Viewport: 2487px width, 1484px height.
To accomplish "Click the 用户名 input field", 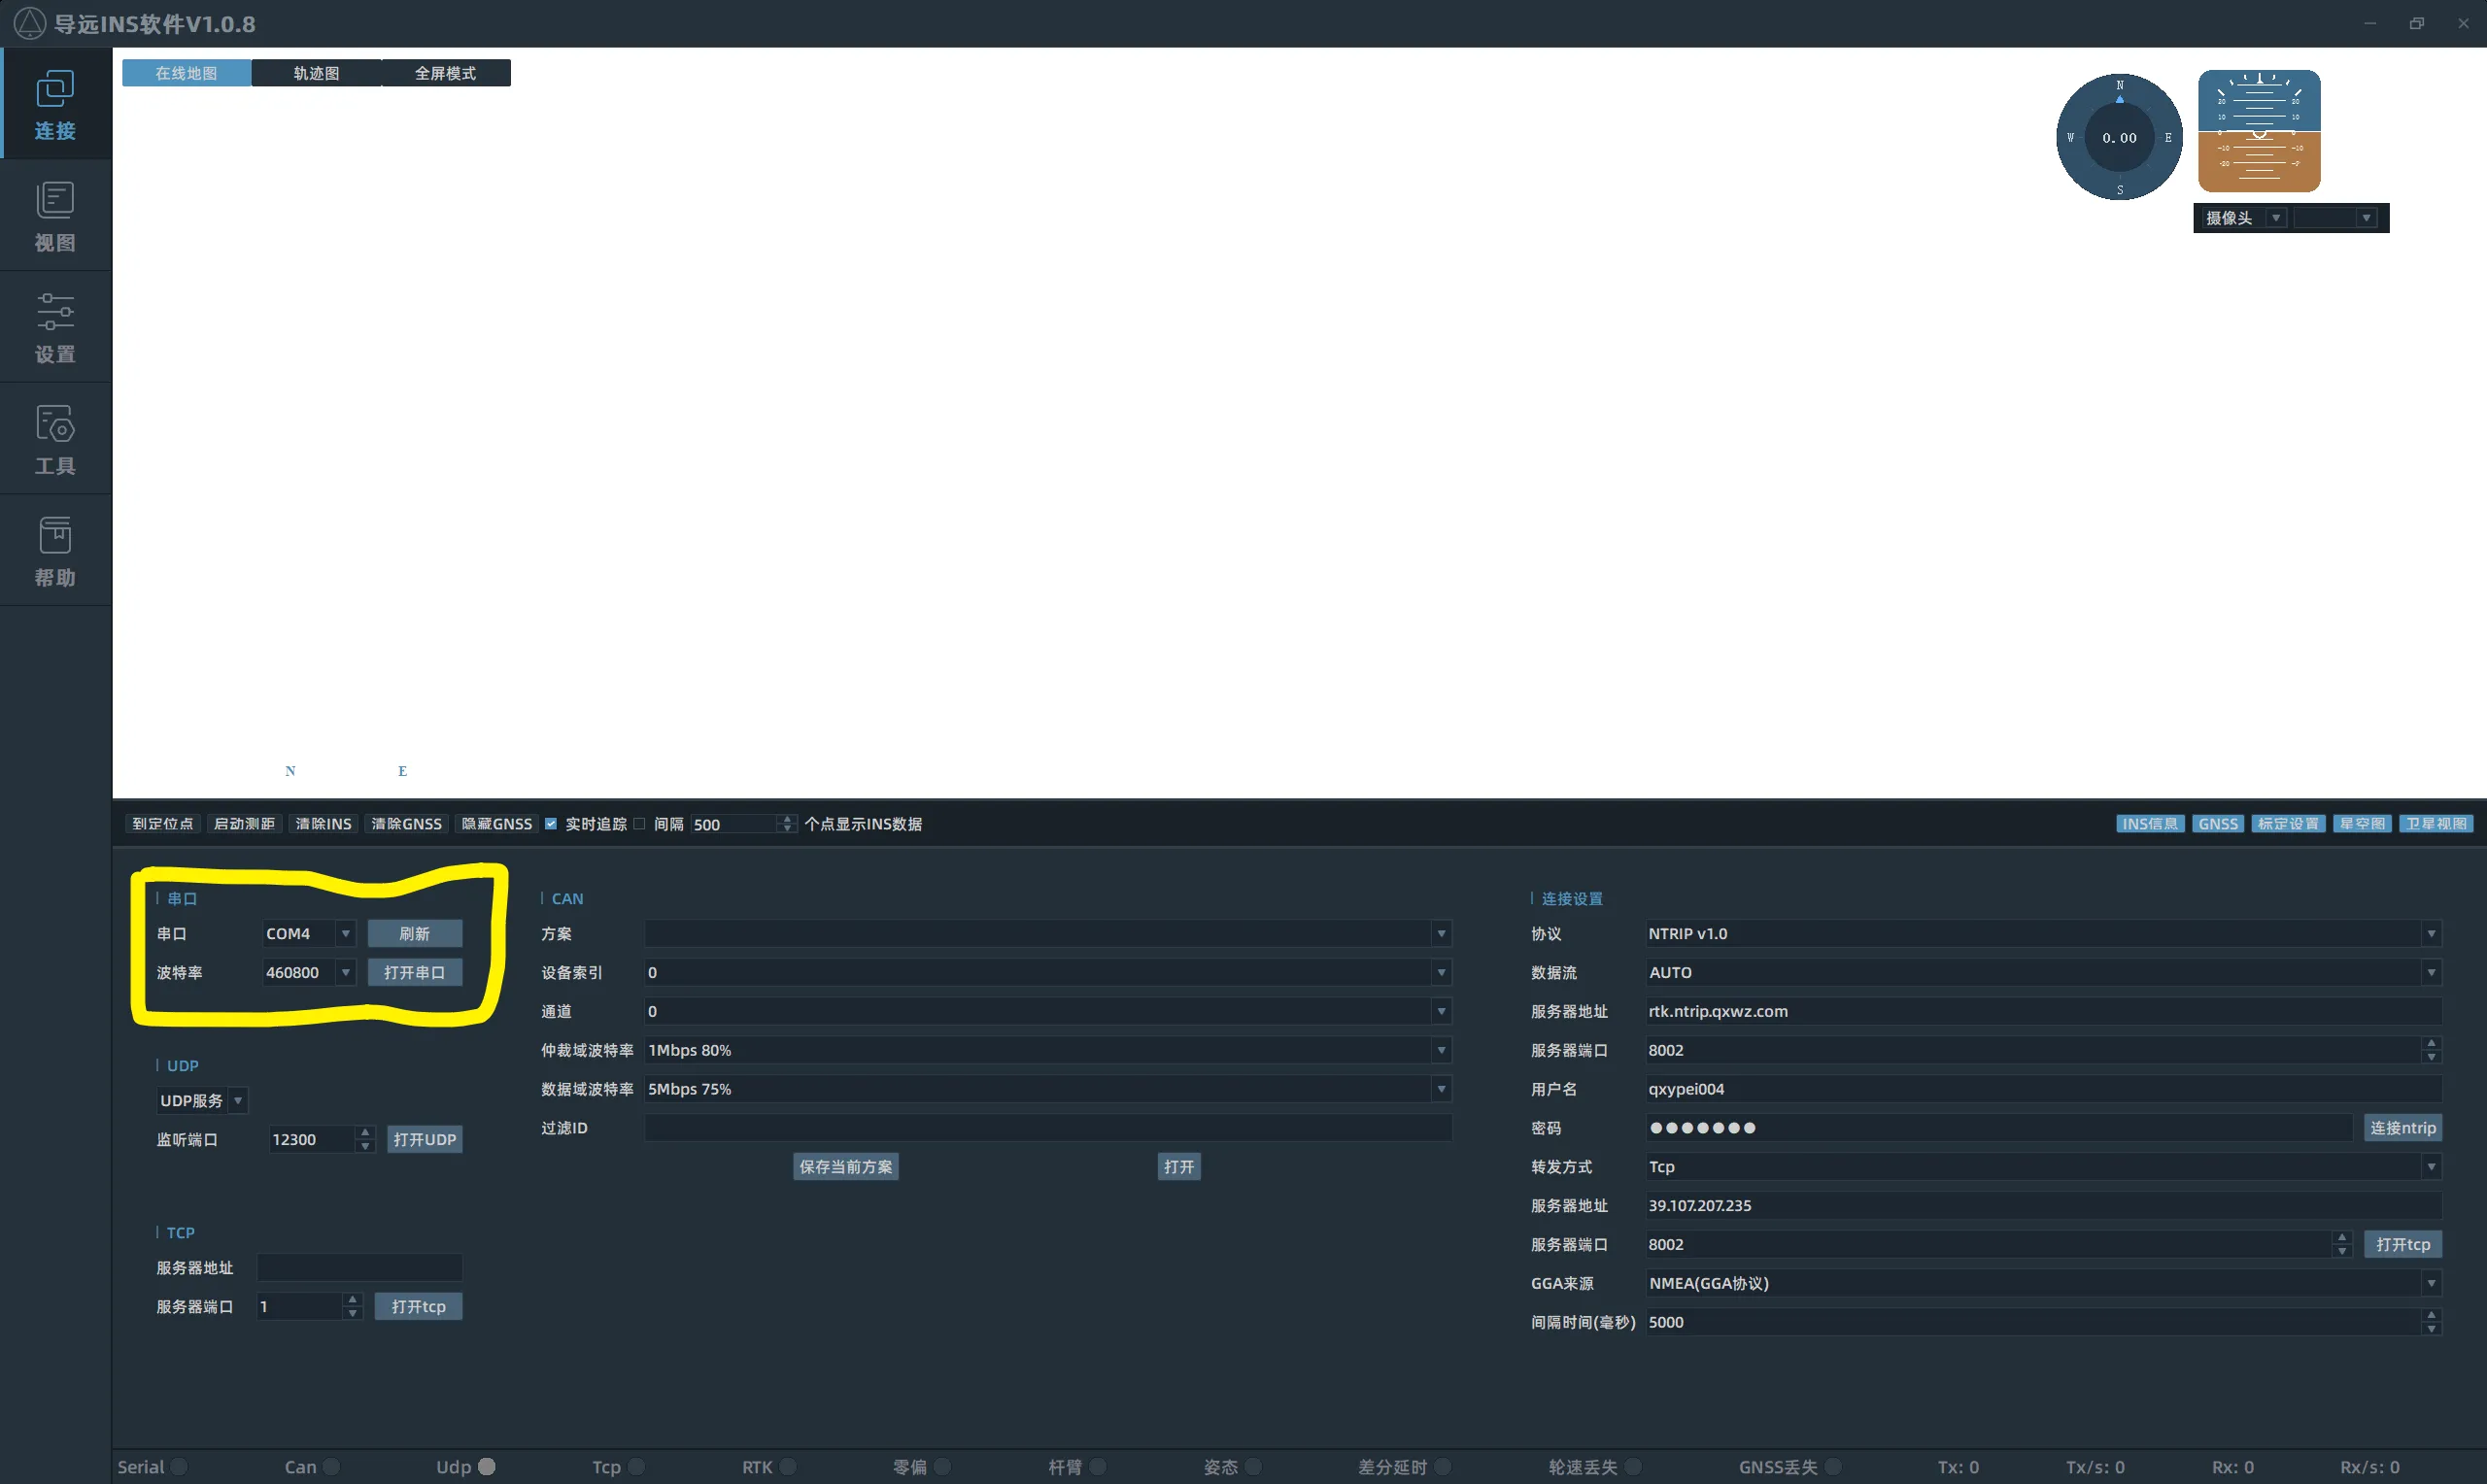I will pyautogui.click(x=2040, y=1088).
